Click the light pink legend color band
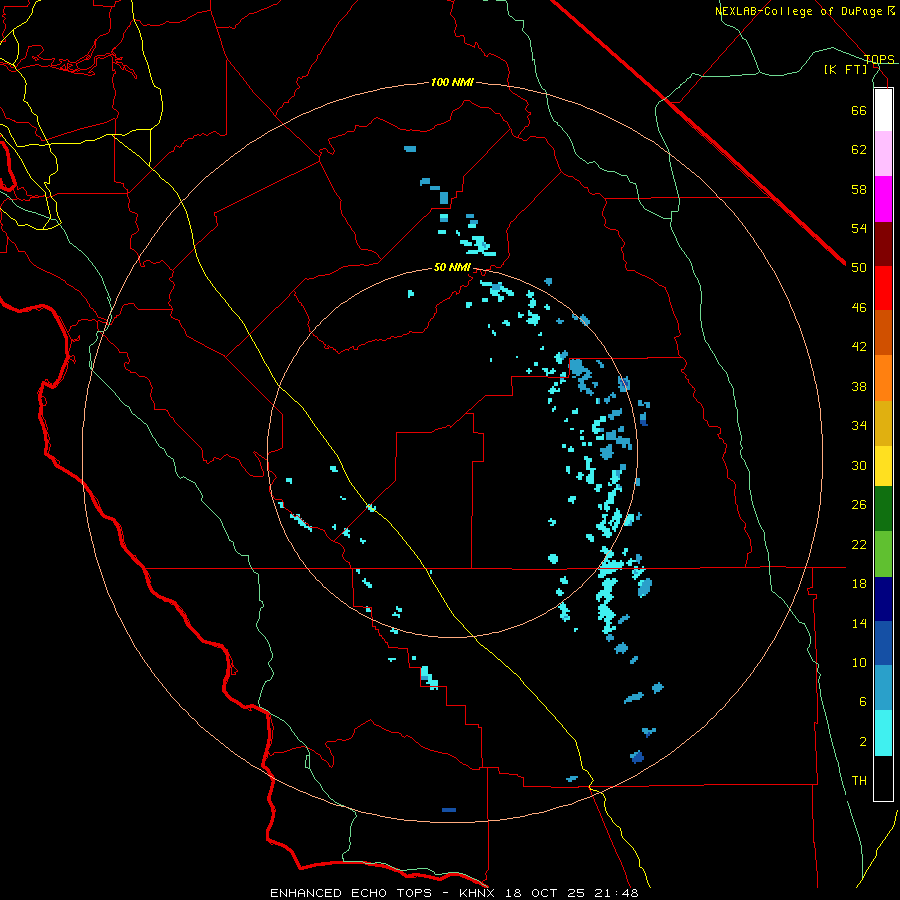 tap(883, 153)
